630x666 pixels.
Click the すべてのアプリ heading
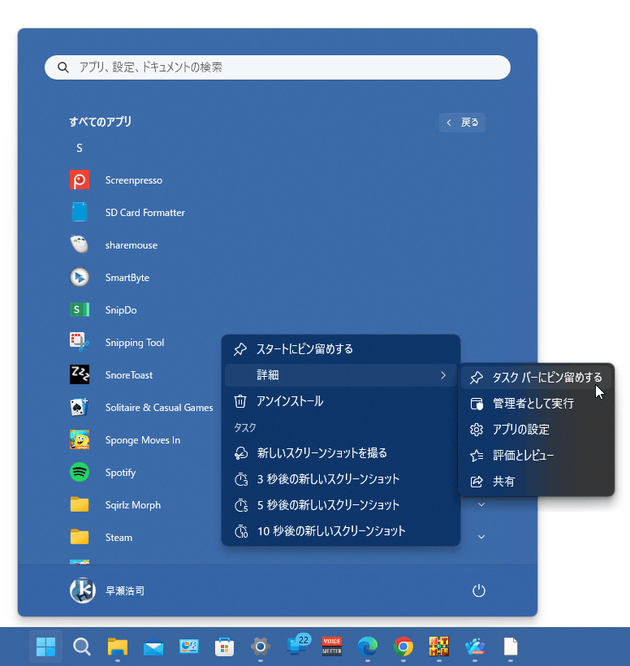point(100,122)
